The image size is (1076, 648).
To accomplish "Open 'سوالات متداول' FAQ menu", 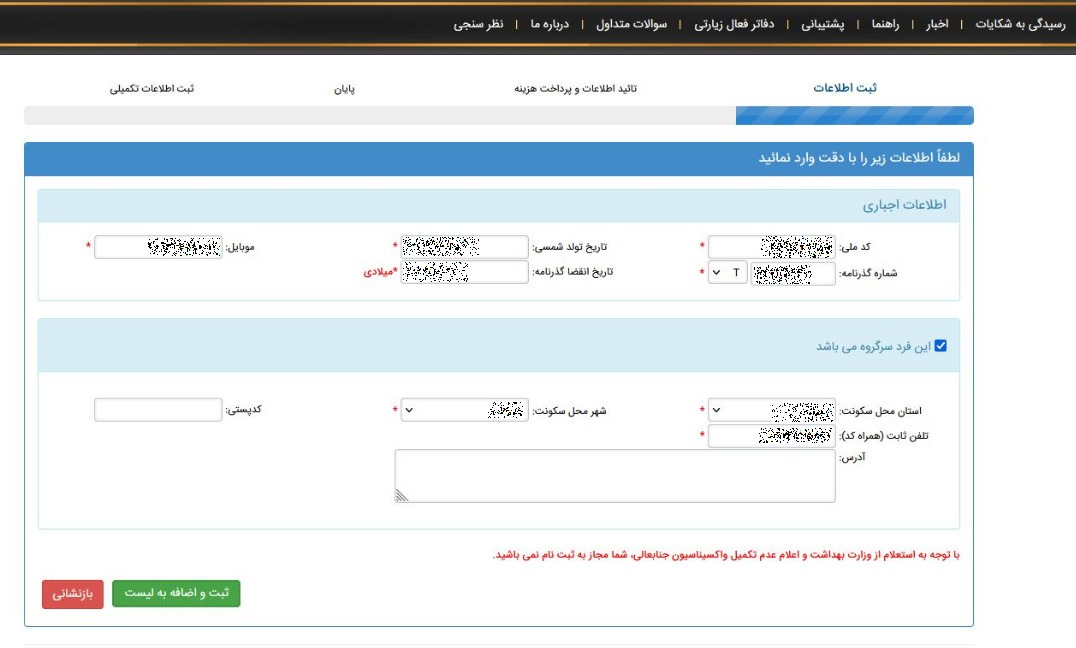I will [632, 24].
